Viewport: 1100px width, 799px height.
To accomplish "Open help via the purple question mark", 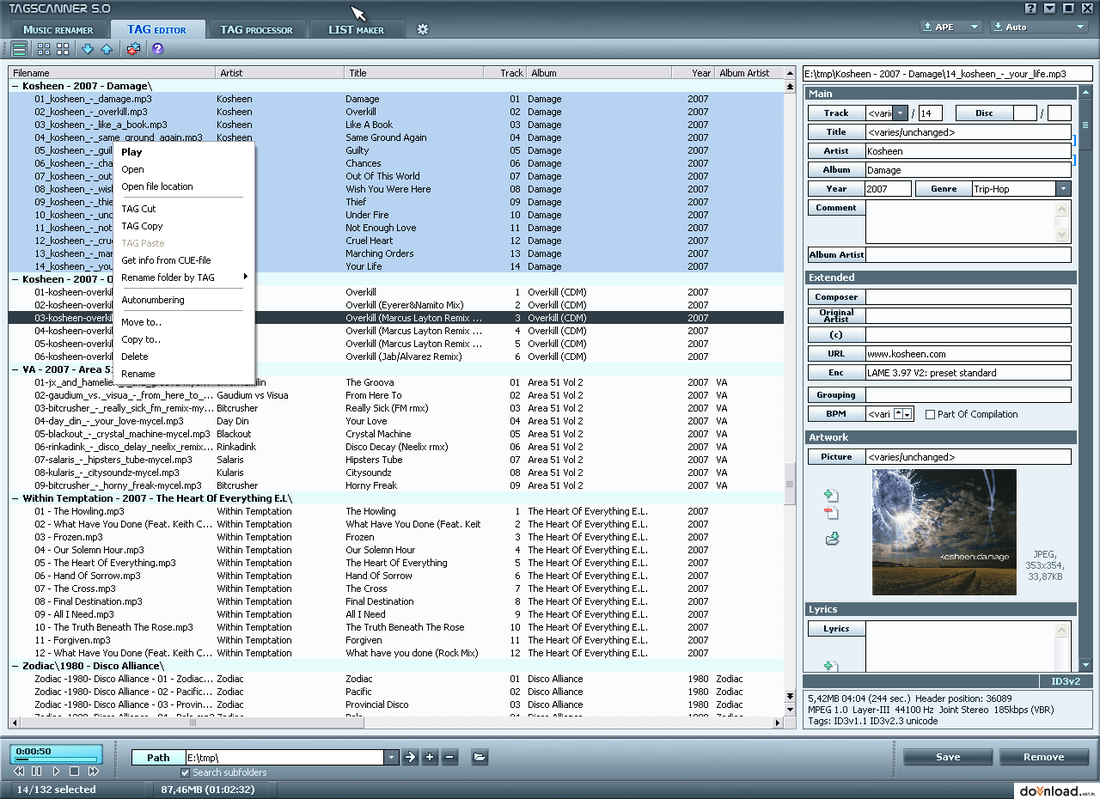I will pyautogui.click(x=157, y=49).
